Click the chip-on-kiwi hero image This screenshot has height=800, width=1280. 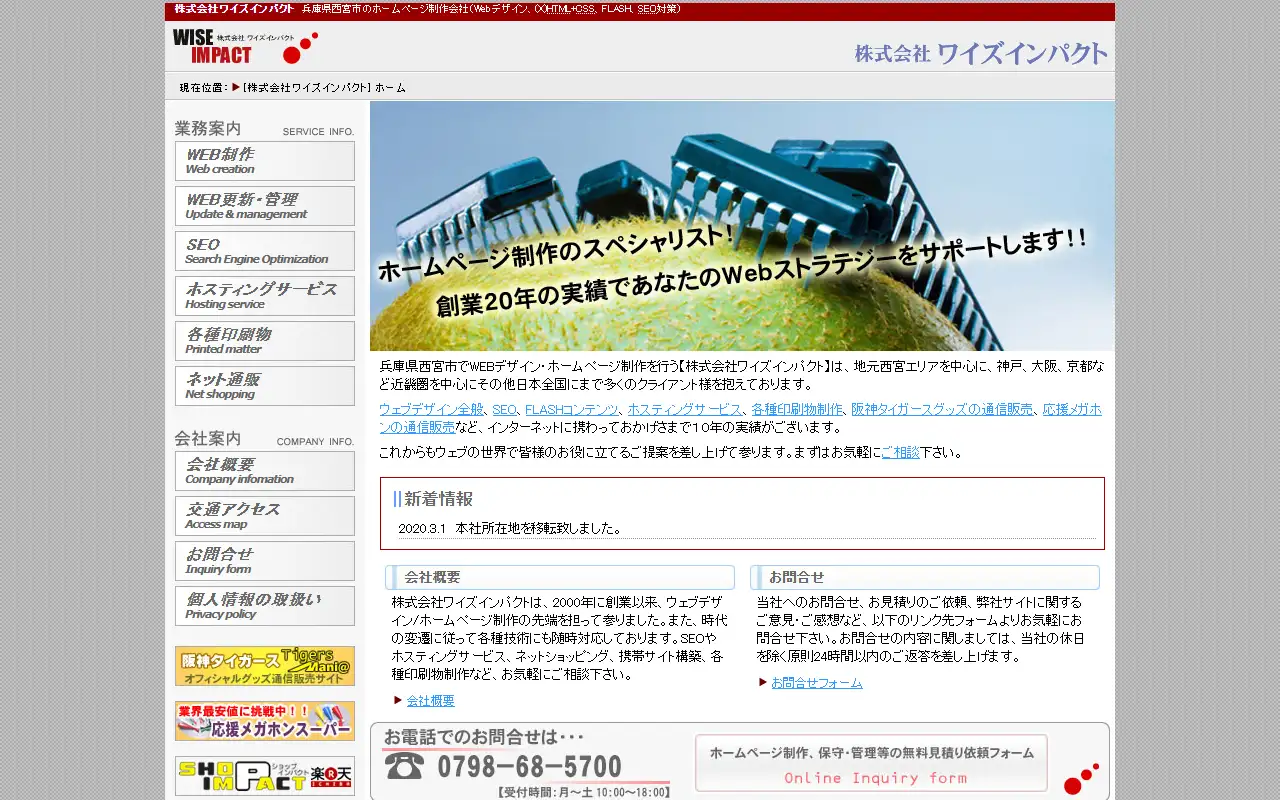[742, 226]
